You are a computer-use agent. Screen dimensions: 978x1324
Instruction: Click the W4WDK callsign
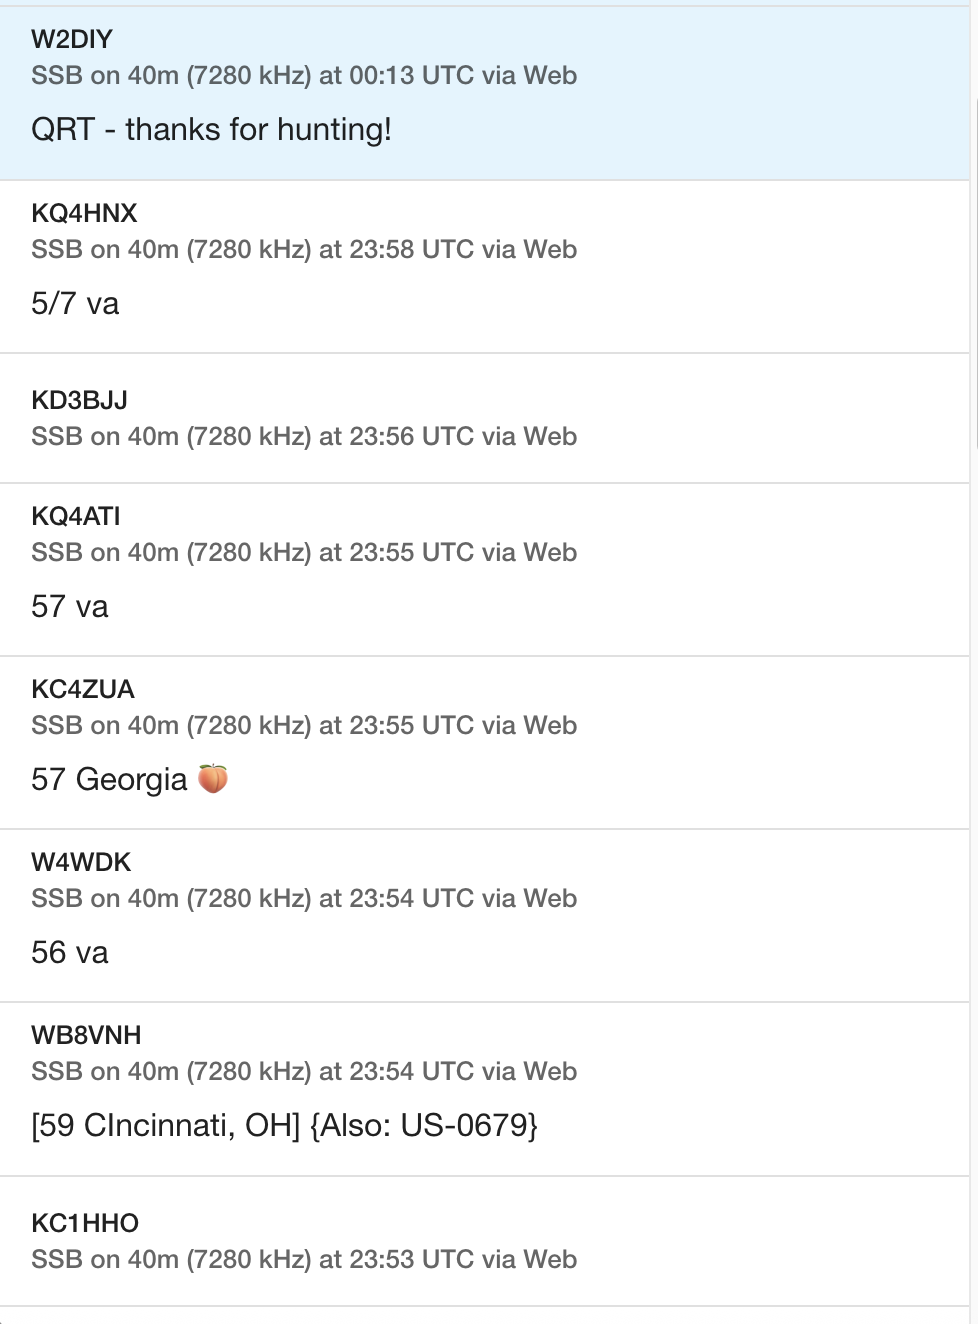pyautogui.click(x=81, y=862)
